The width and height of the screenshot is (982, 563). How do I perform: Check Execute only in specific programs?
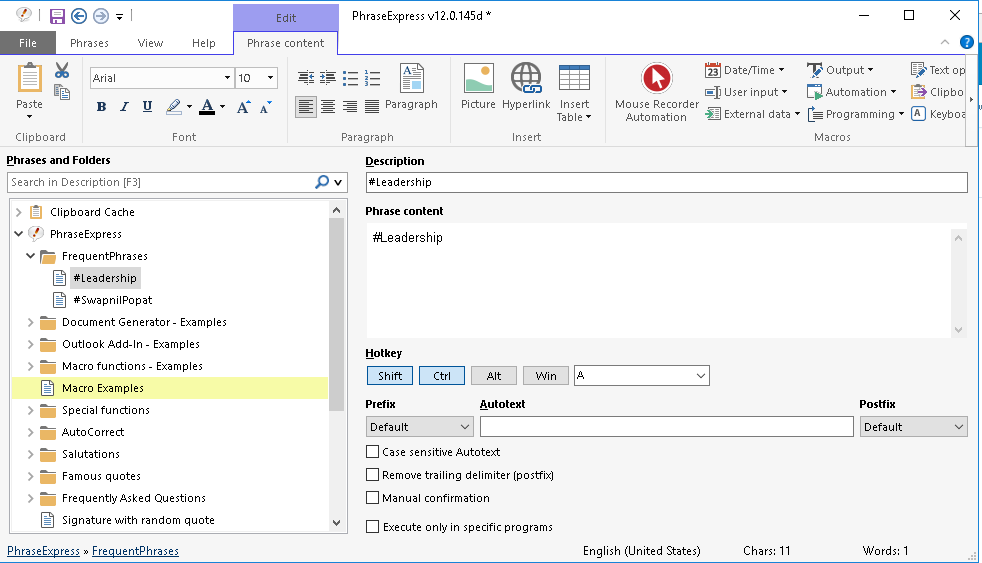pyautogui.click(x=373, y=527)
